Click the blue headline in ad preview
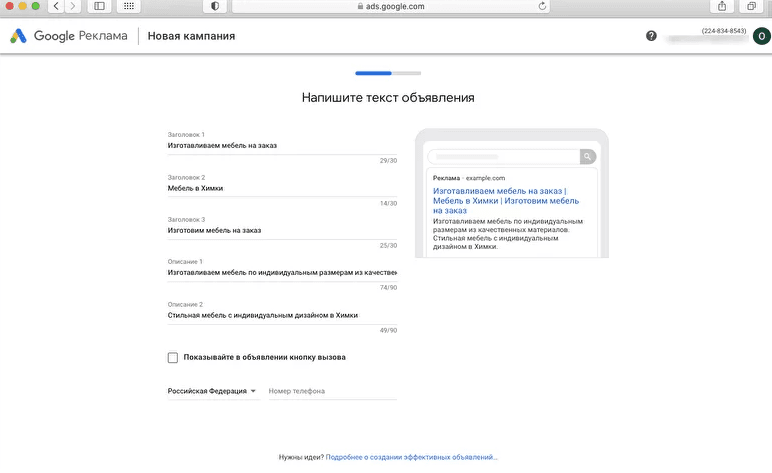Viewport: 772px width, 473px height. [x=506, y=201]
